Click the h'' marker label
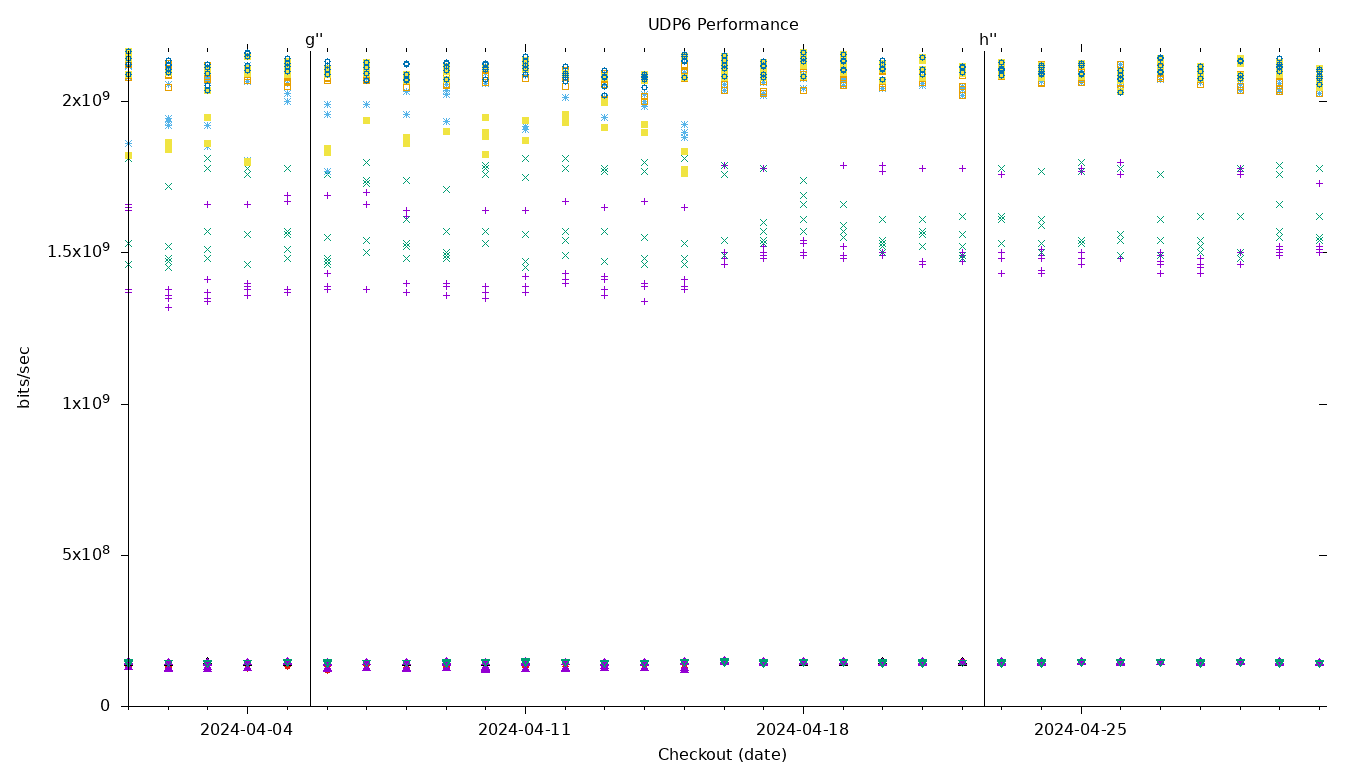 pyautogui.click(x=988, y=40)
